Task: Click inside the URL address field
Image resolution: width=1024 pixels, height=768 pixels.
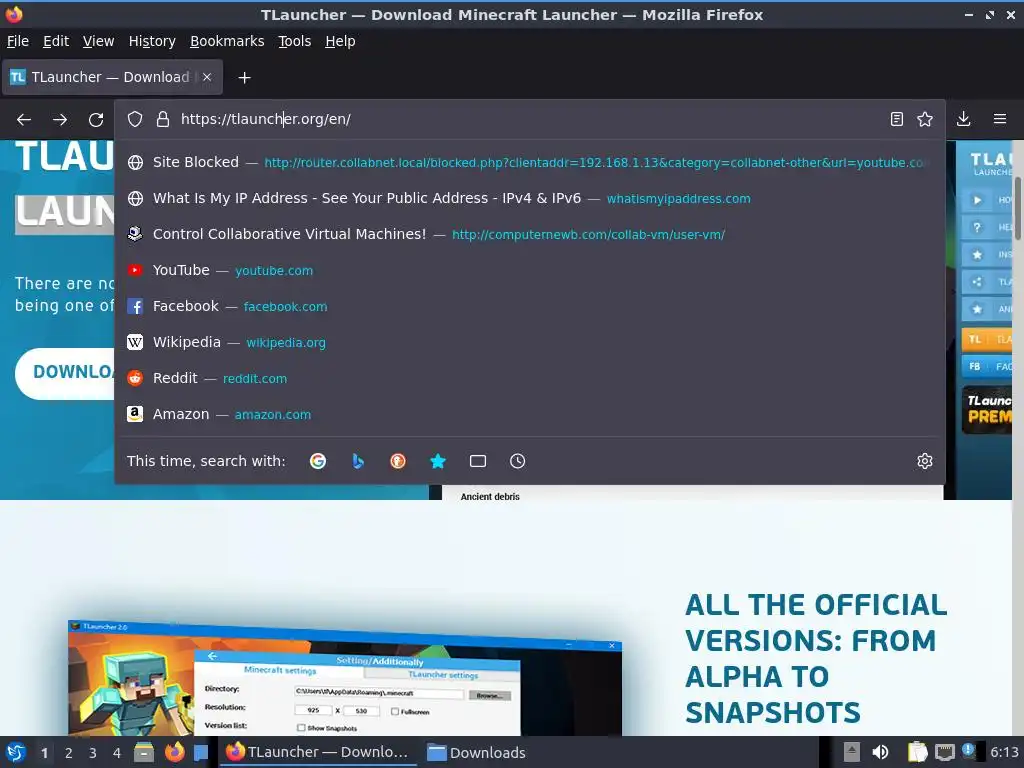Action: tap(529, 119)
